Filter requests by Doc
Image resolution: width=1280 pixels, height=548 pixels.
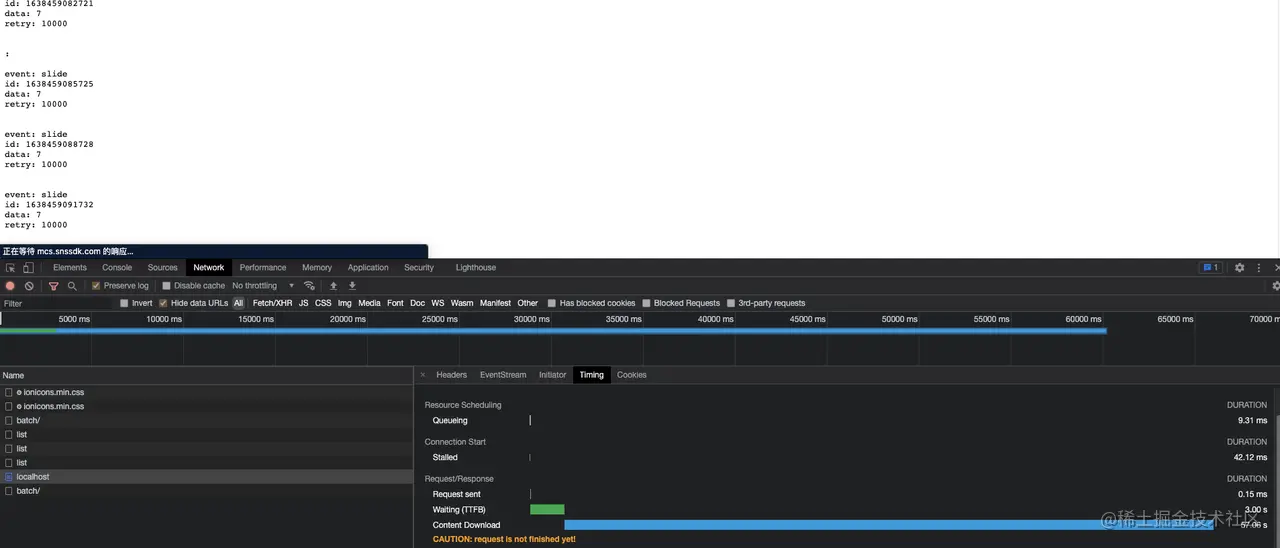click(x=417, y=303)
